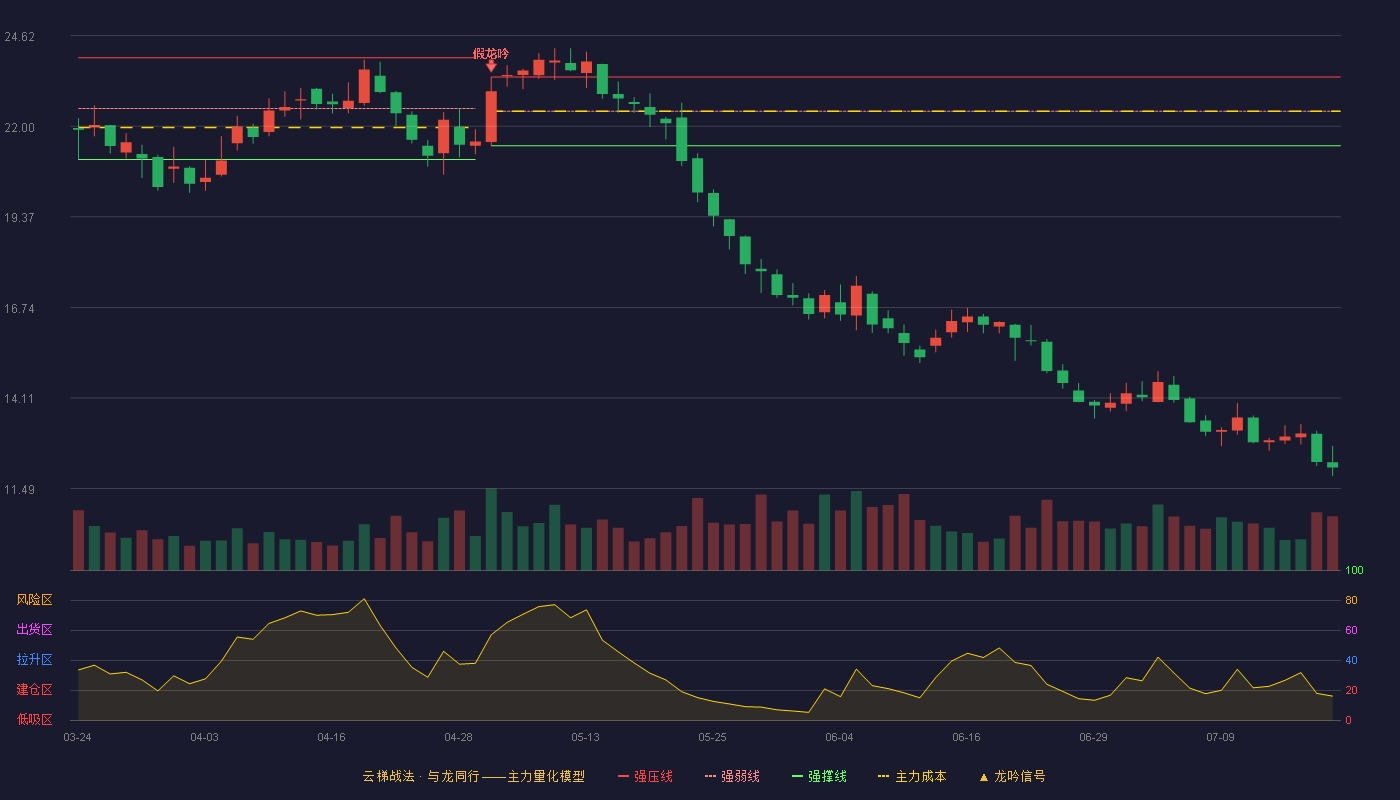Toggle 主力成本 series via legend text
The height and width of the screenshot is (800, 1400).
[920, 776]
